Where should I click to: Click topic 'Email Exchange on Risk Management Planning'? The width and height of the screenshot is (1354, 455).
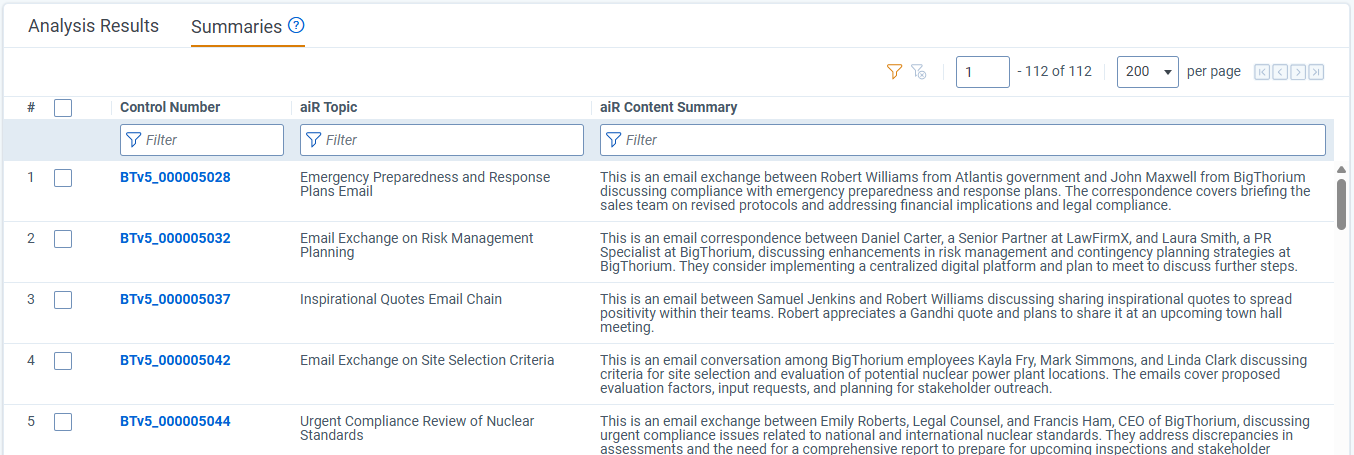point(417,246)
